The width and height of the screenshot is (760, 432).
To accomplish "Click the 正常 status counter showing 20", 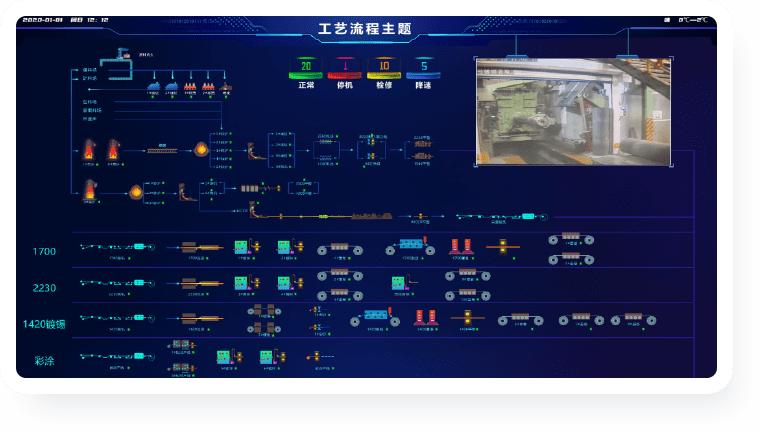I will [x=306, y=69].
